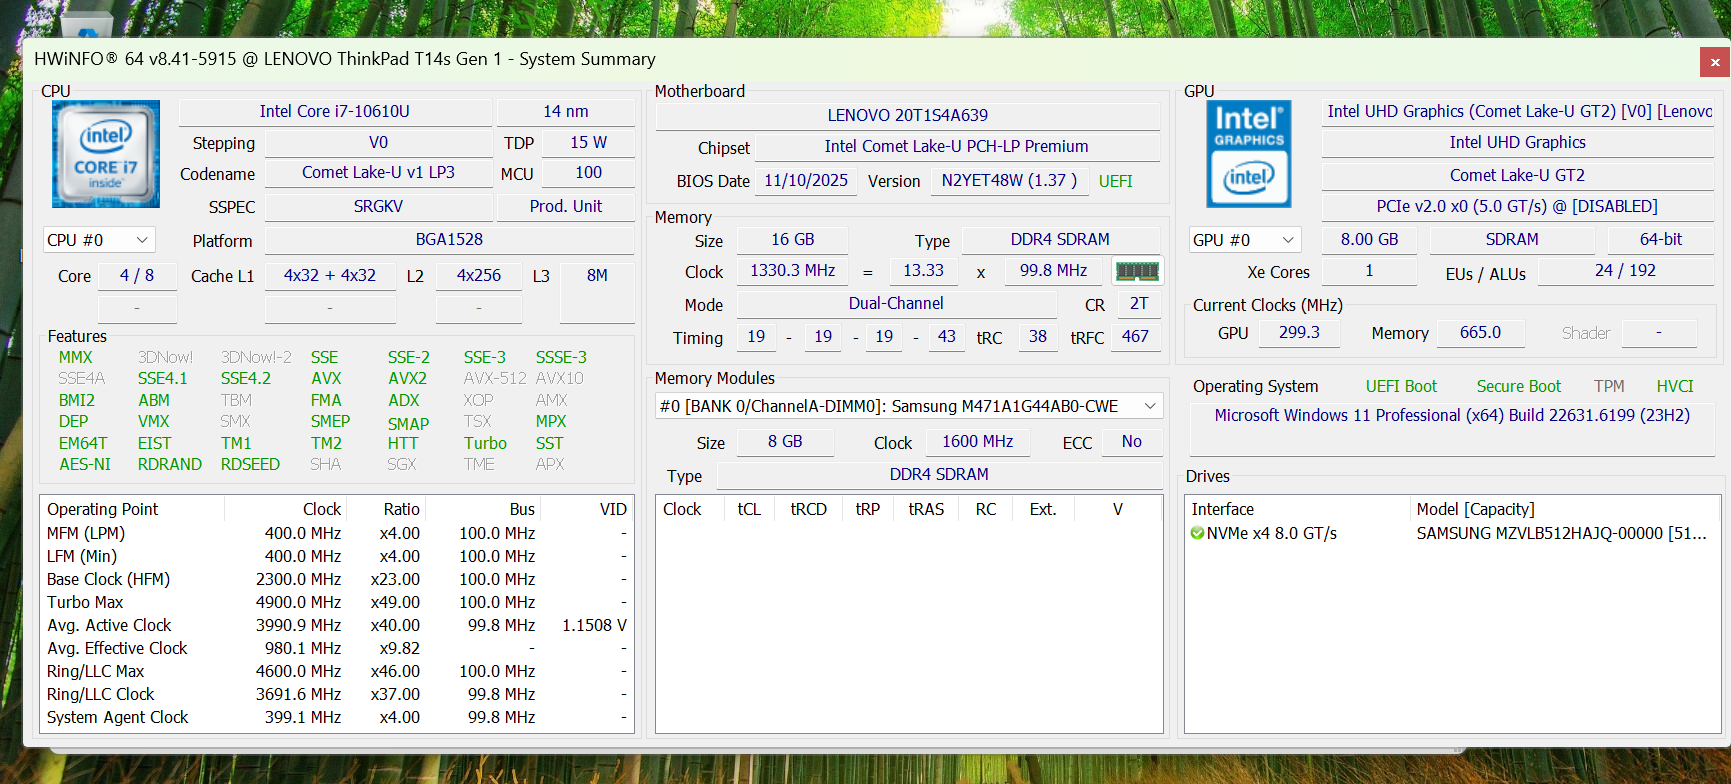Viewport: 1731px width, 784px height.
Task: Click the Intel Graphics GPU logo
Action: point(1248,154)
